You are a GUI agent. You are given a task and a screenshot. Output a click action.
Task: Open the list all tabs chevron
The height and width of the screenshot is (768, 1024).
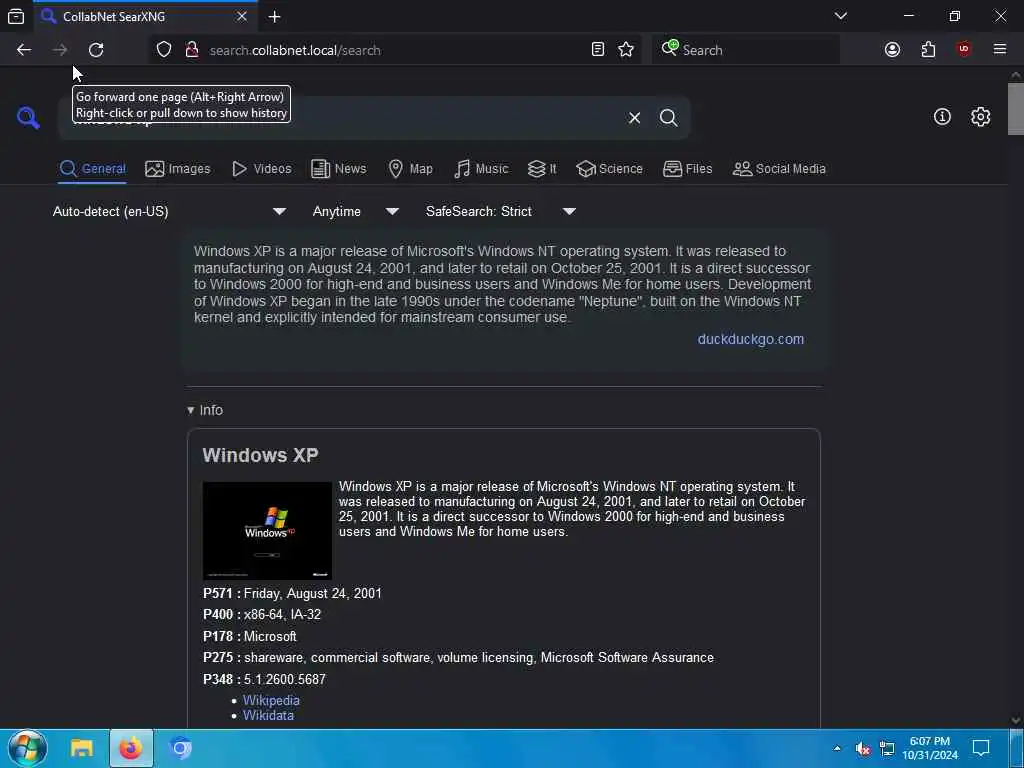point(841,16)
